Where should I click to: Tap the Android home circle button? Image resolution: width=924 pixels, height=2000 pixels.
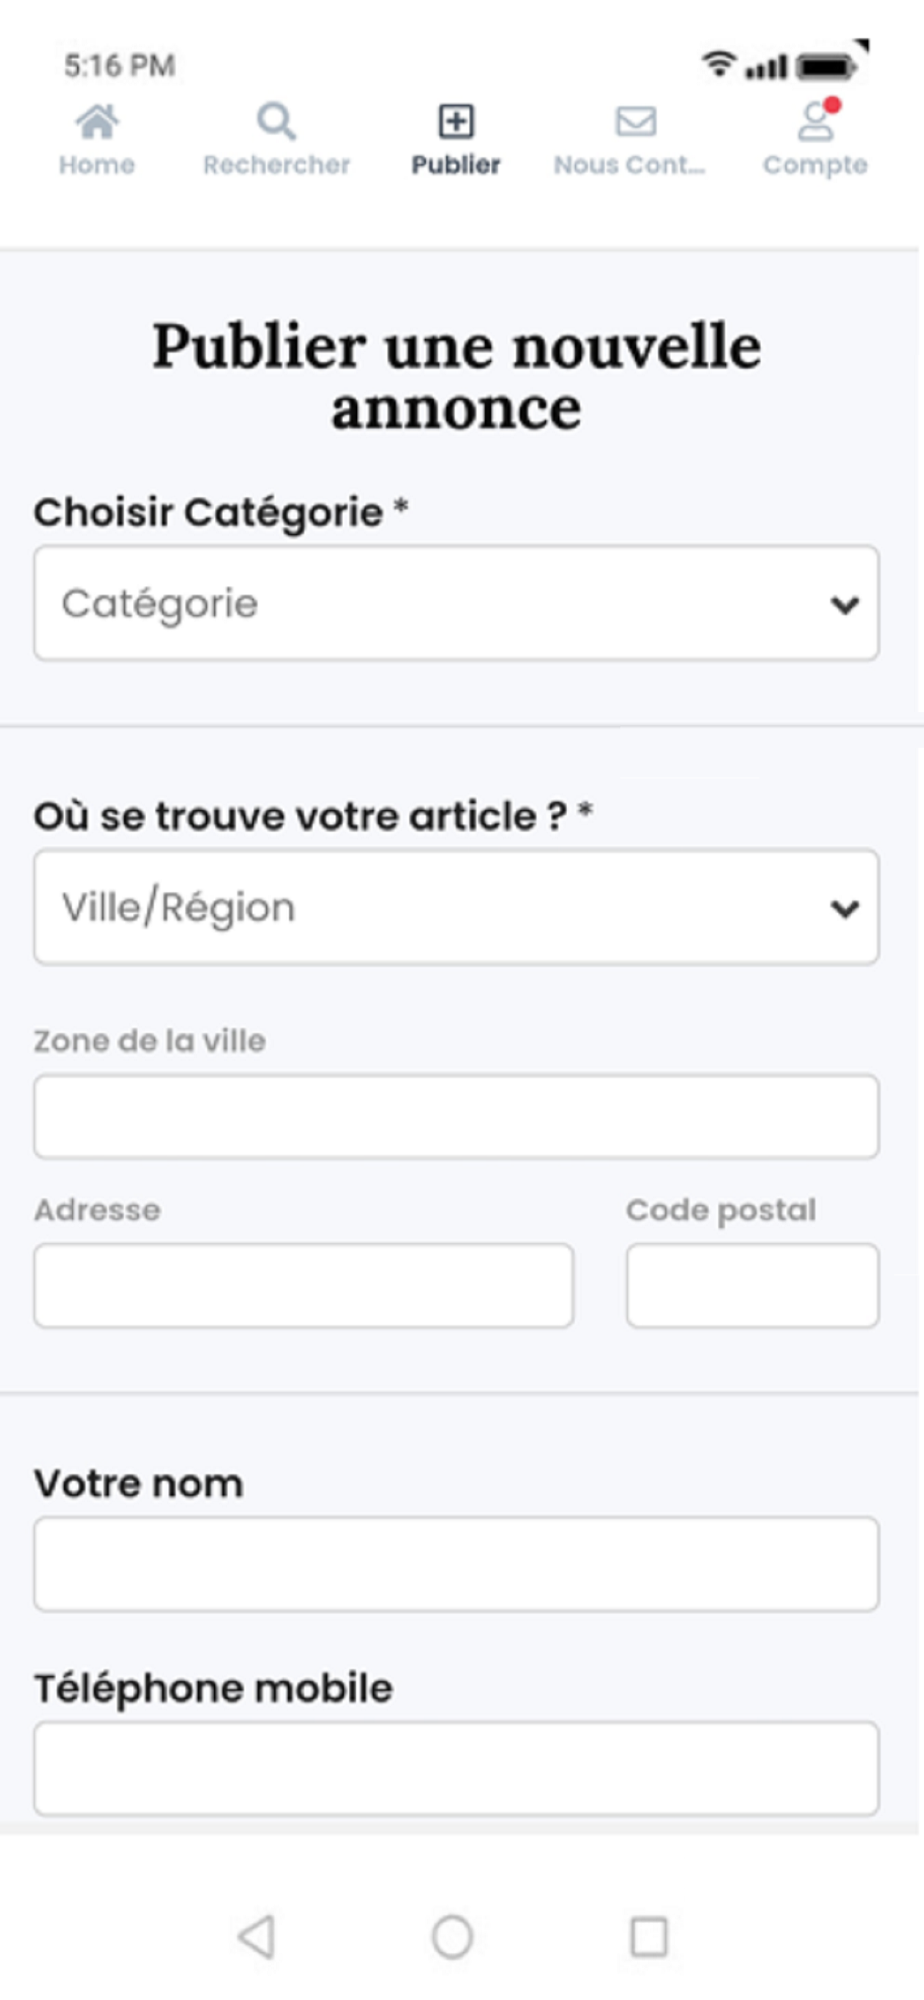click(452, 1937)
